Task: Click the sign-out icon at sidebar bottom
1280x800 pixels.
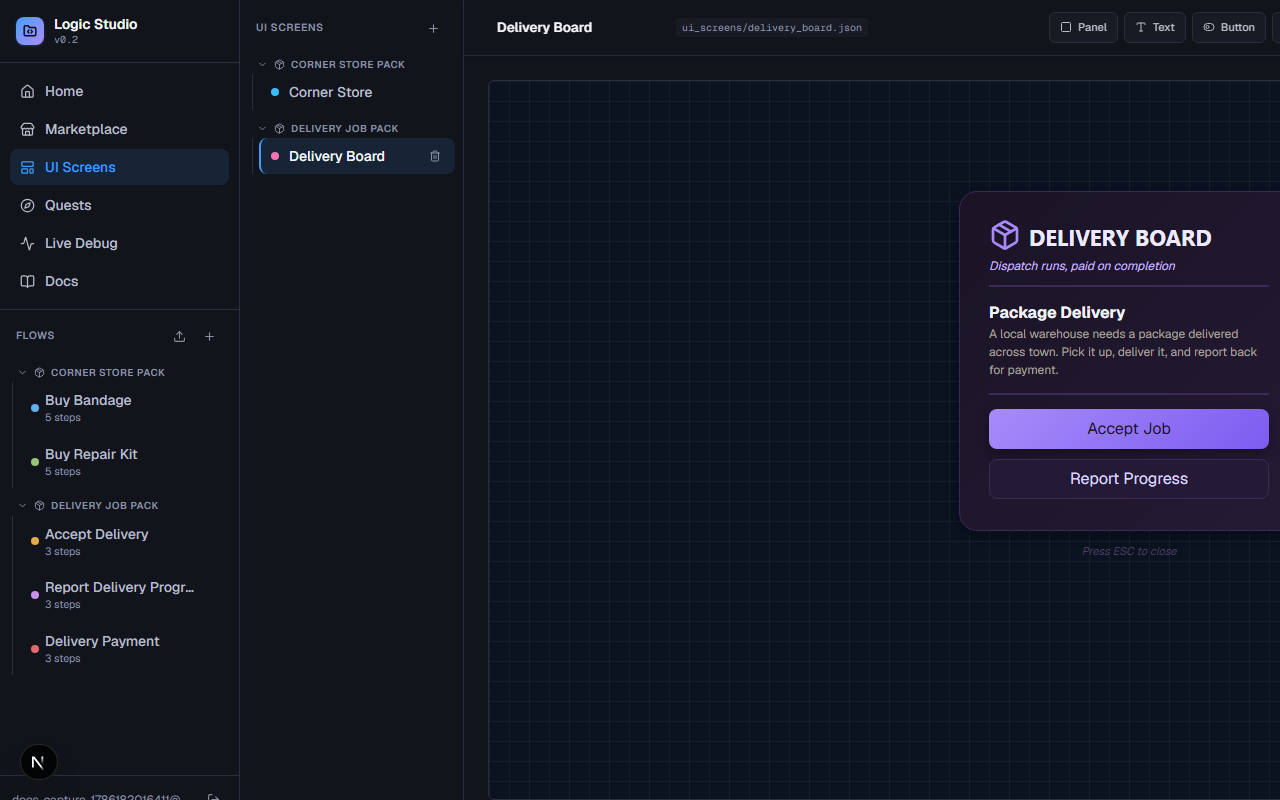Action: coord(213,797)
